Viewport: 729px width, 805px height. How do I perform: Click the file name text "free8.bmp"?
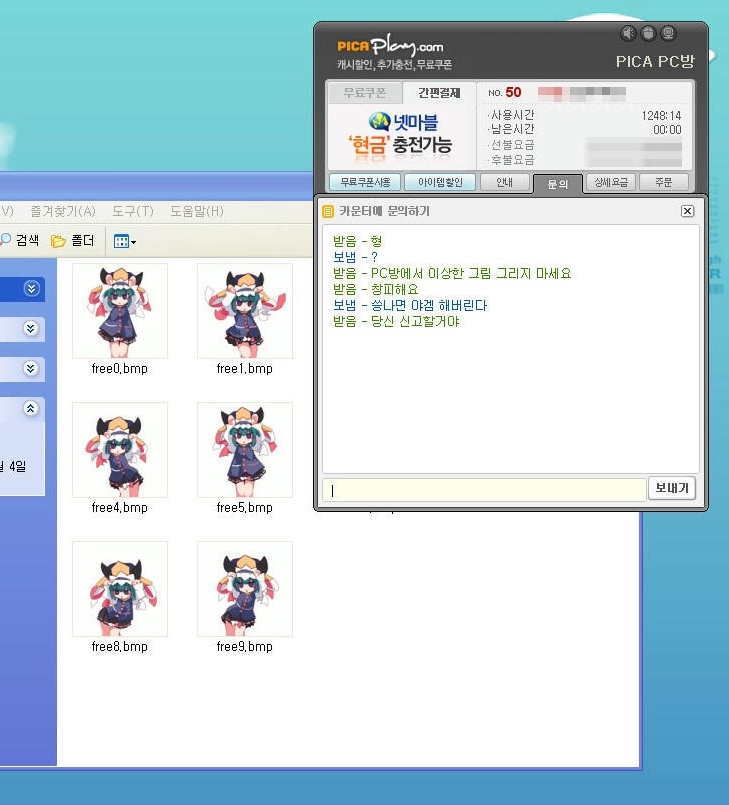(120, 647)
